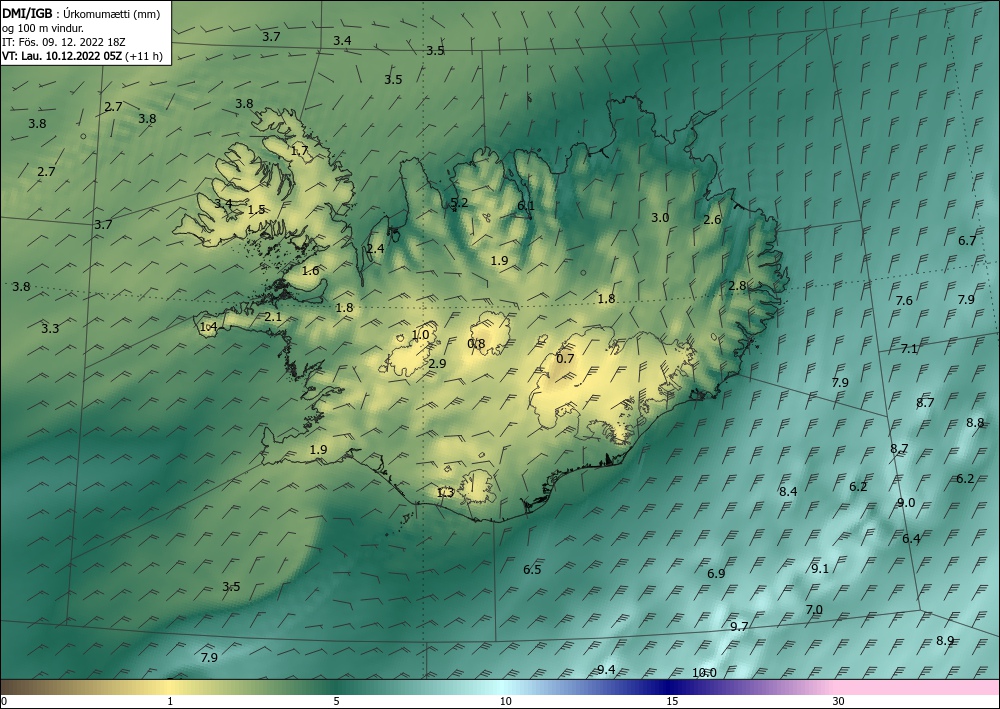The width and height of the screenshot is (1000, 709).
Task: Click the 1.6 value label
Action: point(311,270)
